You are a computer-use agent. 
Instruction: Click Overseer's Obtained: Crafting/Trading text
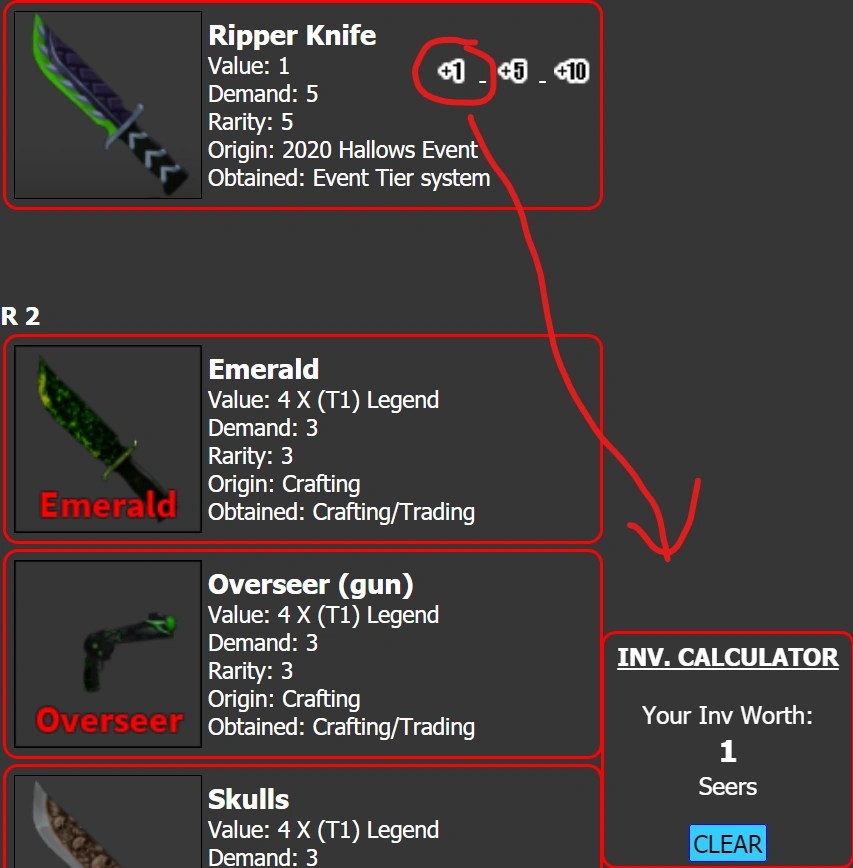coord(341,727)
